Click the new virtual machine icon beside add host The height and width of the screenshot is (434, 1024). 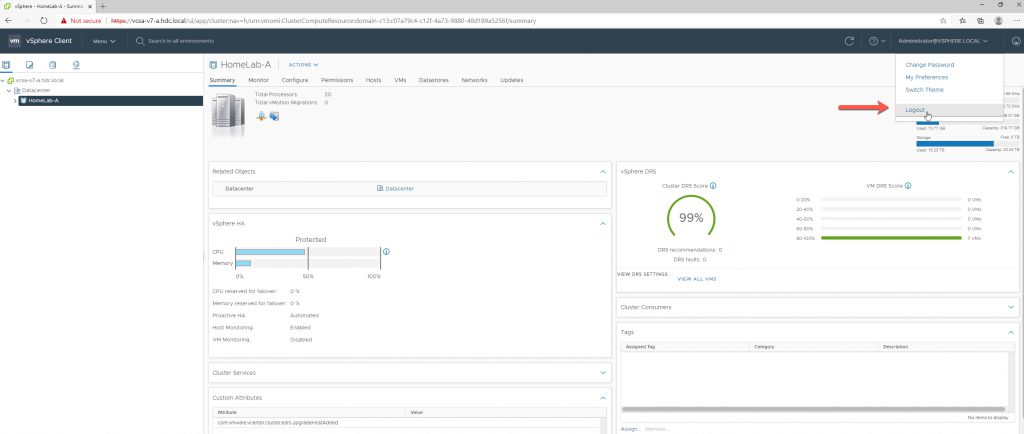(274, 116)
